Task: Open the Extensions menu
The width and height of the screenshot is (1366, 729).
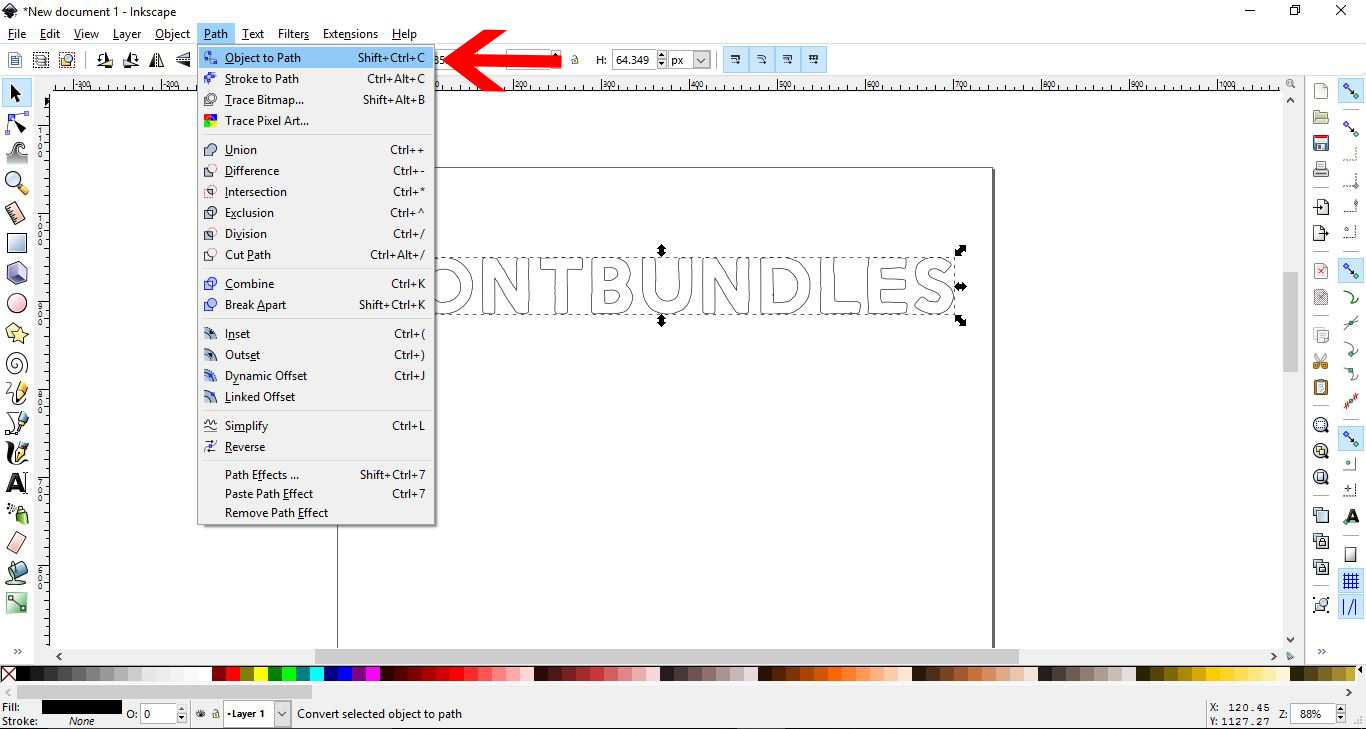Action: pyautogui.click(x=350, y=34)
